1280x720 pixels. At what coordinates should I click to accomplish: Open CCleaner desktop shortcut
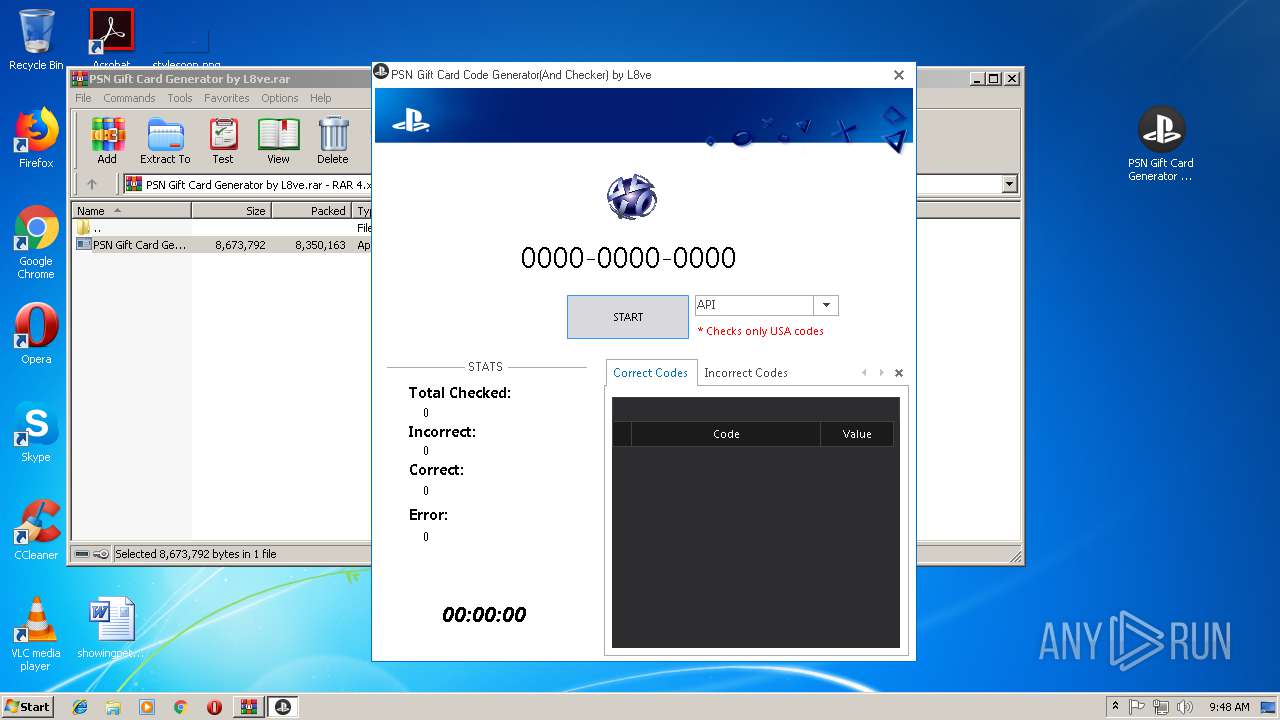(36, 530)
